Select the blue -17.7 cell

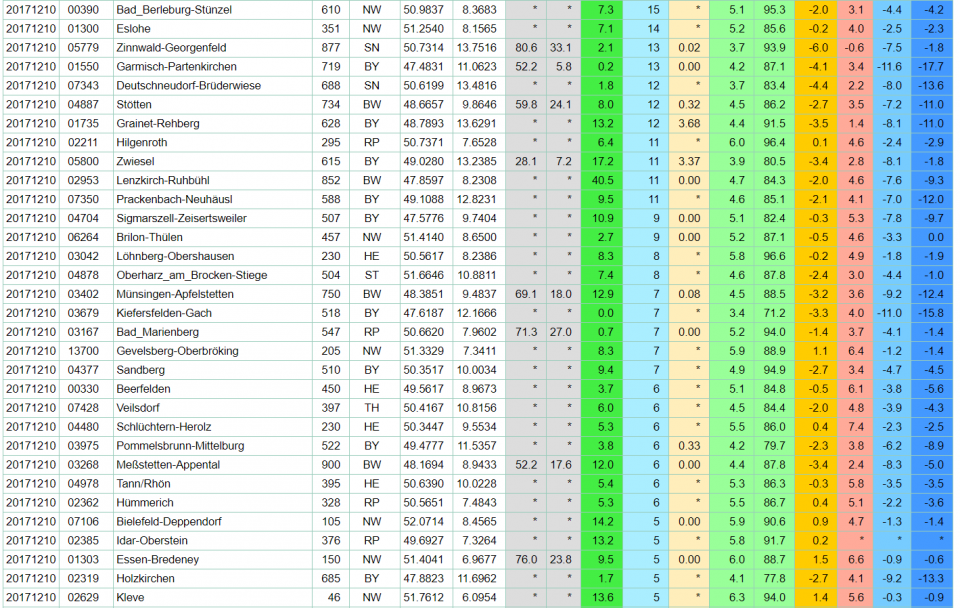click(932, 66)
